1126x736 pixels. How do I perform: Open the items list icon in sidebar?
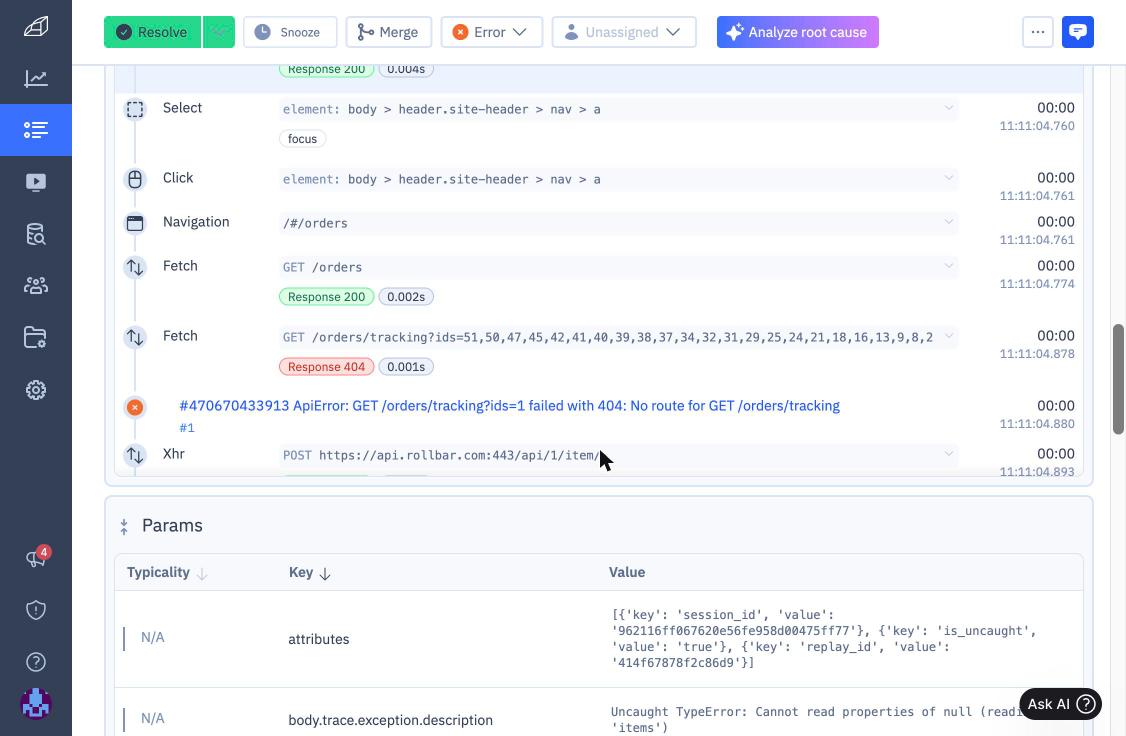tap(36, 130)
